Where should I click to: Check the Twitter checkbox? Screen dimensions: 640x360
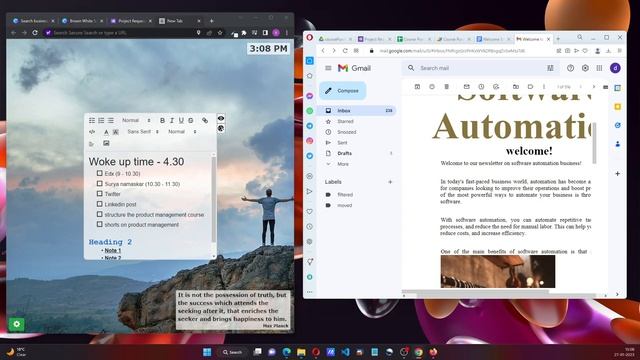coord(100,194)
